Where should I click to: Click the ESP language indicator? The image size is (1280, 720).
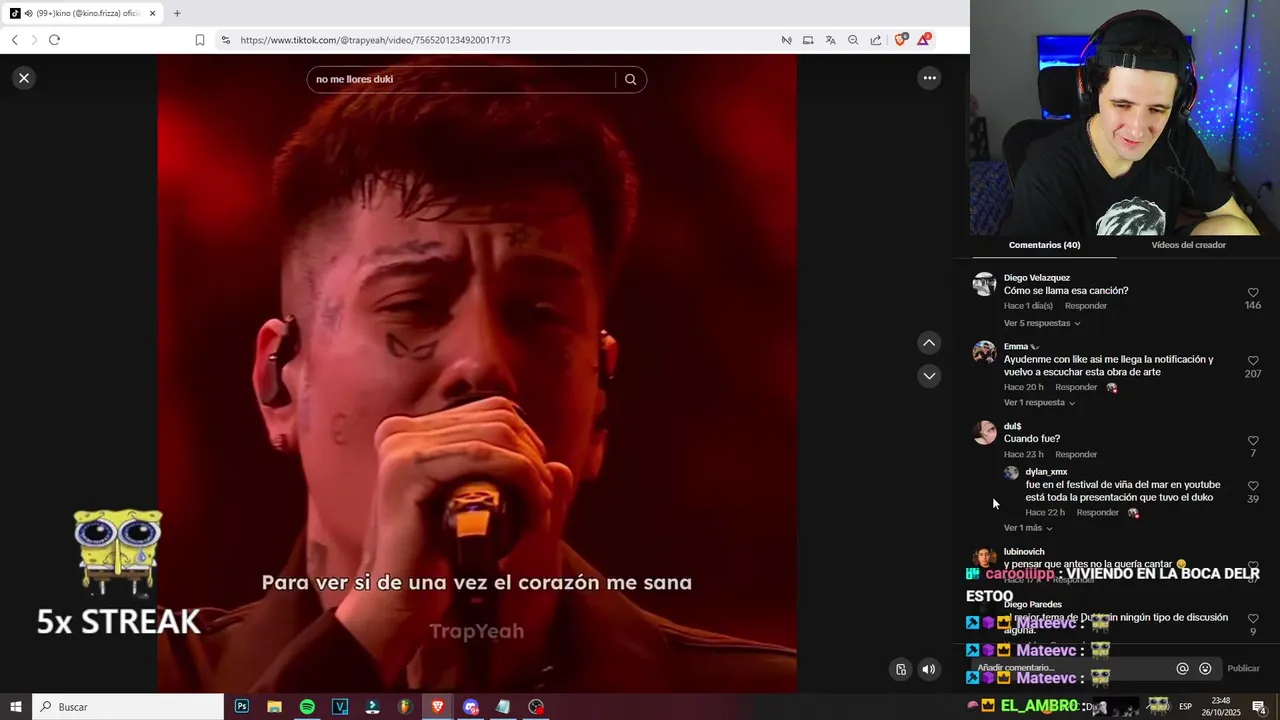click(x=1186, y=707)
